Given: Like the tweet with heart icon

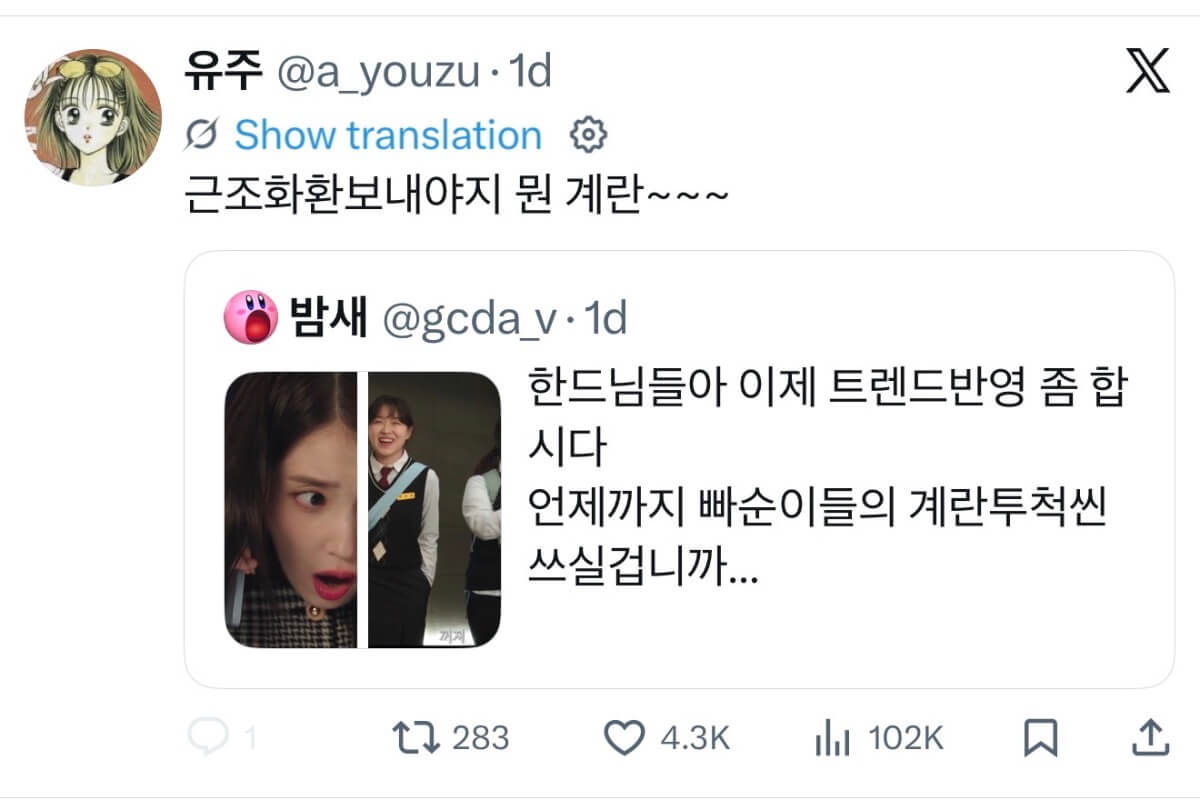Looking at the screenshot, I should [626, 738].
